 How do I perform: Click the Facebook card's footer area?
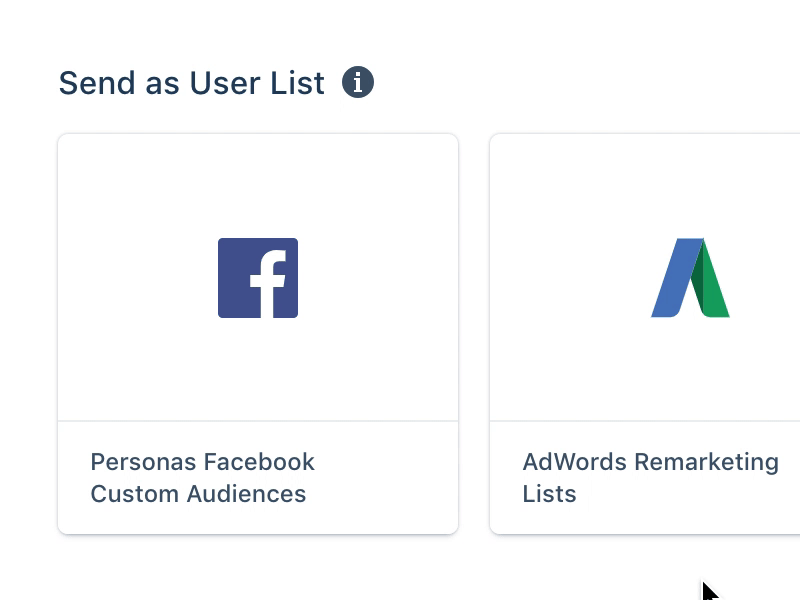[x=258, y=477]
